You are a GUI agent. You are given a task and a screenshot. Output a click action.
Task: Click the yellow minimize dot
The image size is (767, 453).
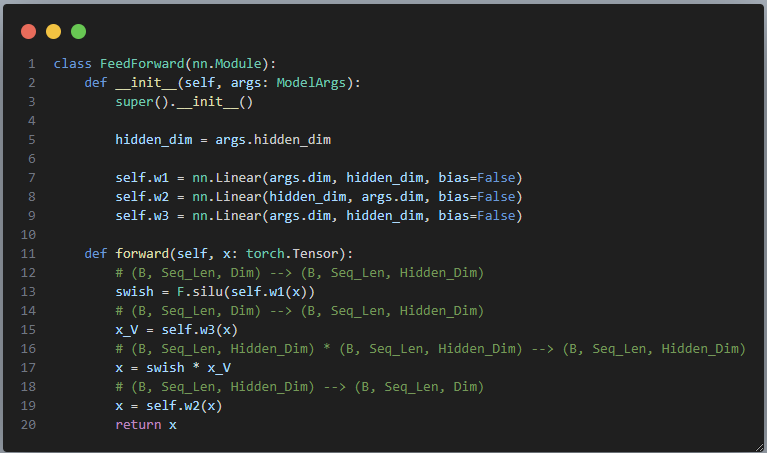click(x=53, y=31)
